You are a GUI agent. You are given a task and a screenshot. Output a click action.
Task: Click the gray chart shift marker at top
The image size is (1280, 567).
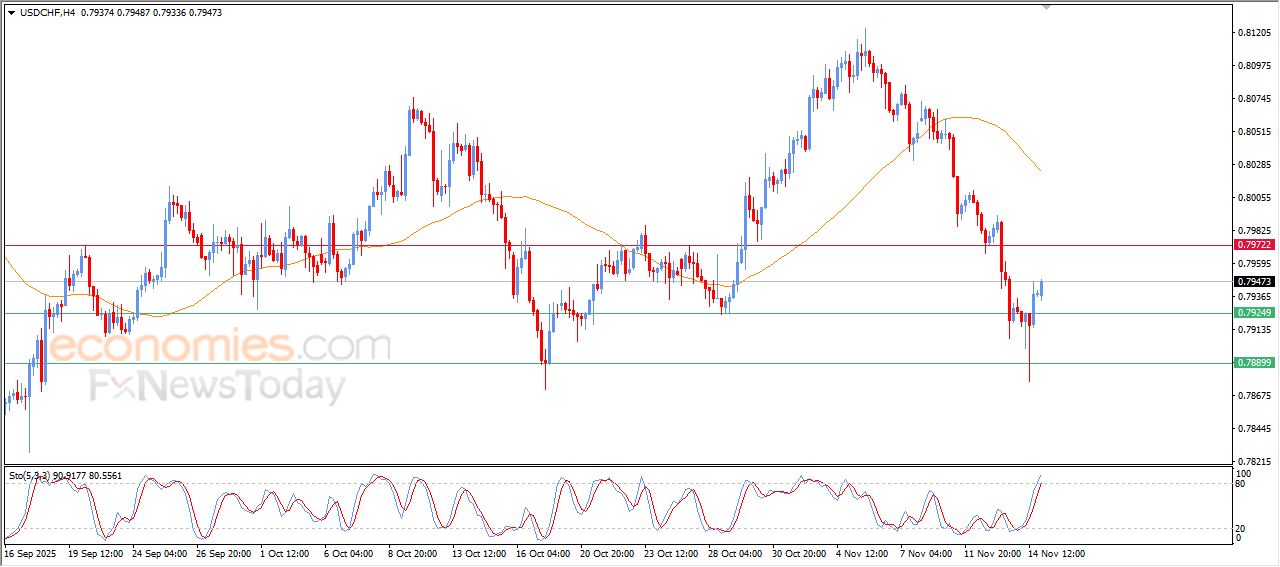(1046, 6)
